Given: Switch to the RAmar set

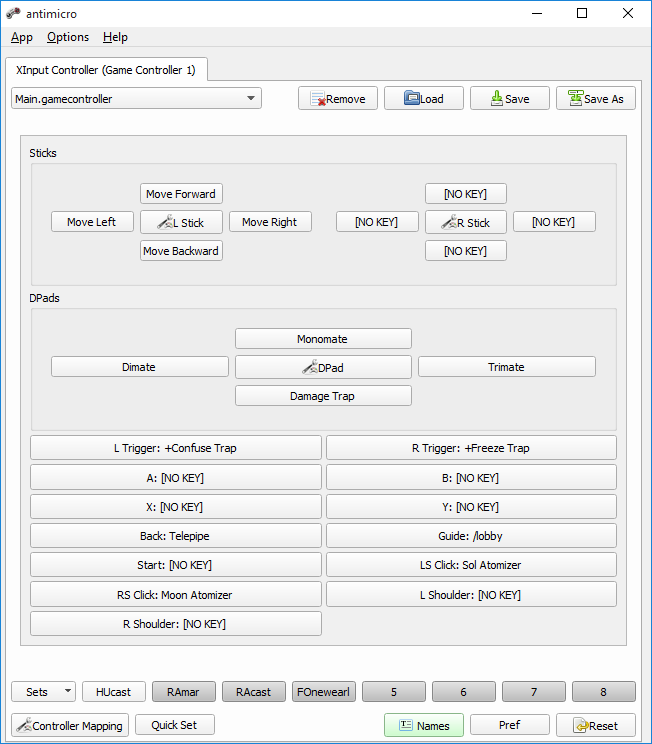Looking at the screenshot, I should 184,692.
